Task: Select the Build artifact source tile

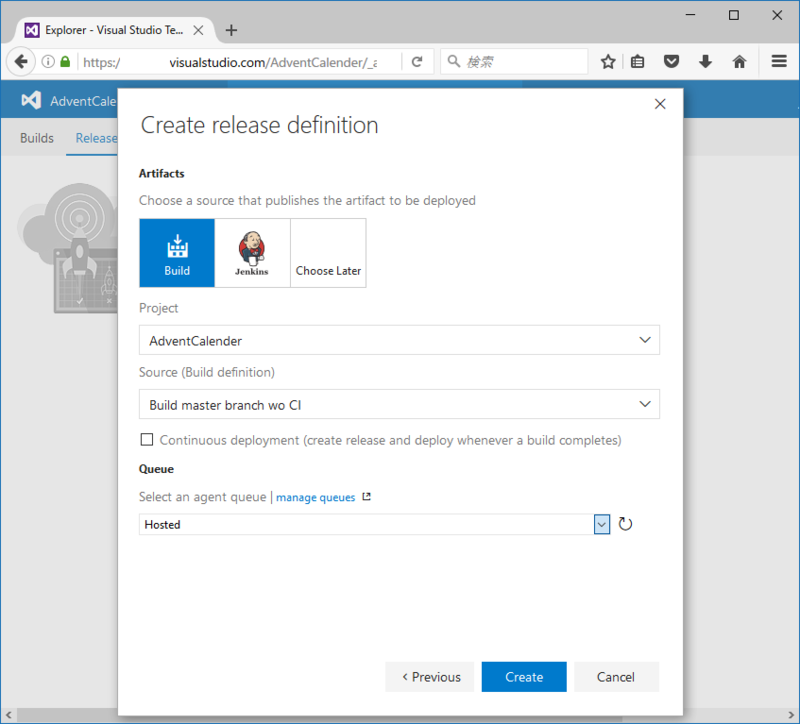Action: pyautogui.click(x=177, y=253)
